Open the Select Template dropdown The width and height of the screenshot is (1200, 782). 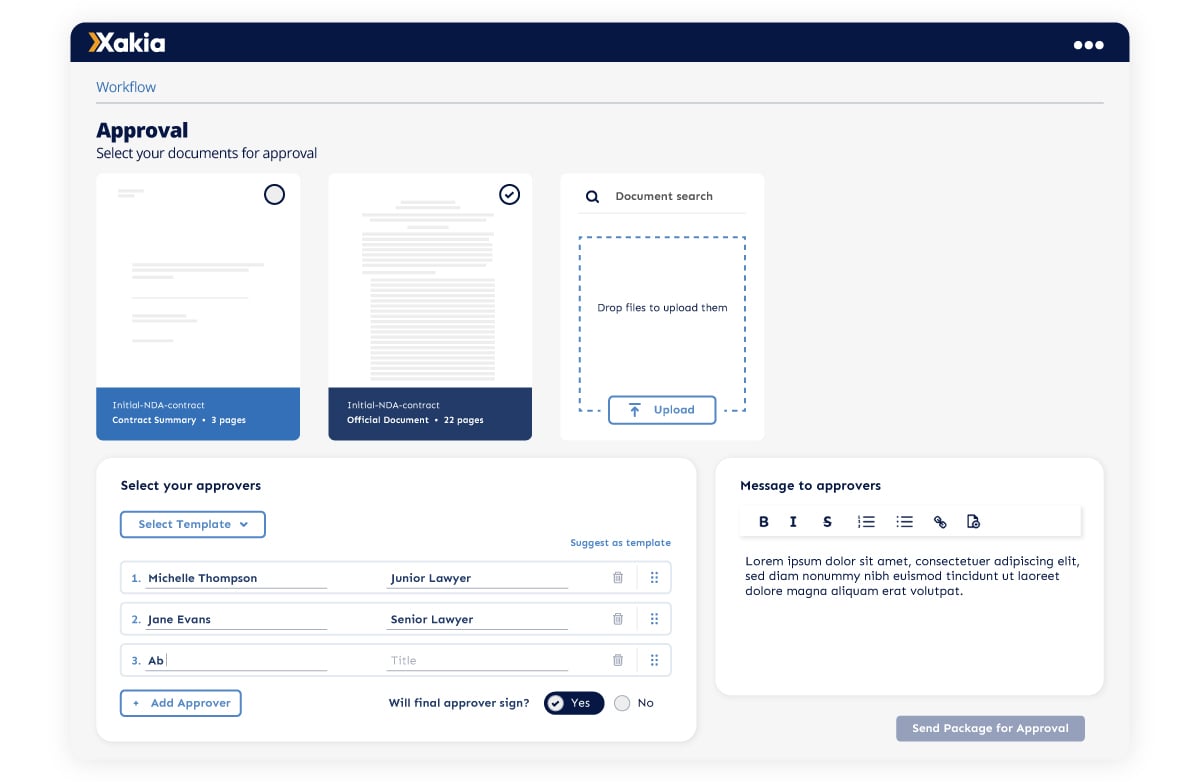coord(192,524)
